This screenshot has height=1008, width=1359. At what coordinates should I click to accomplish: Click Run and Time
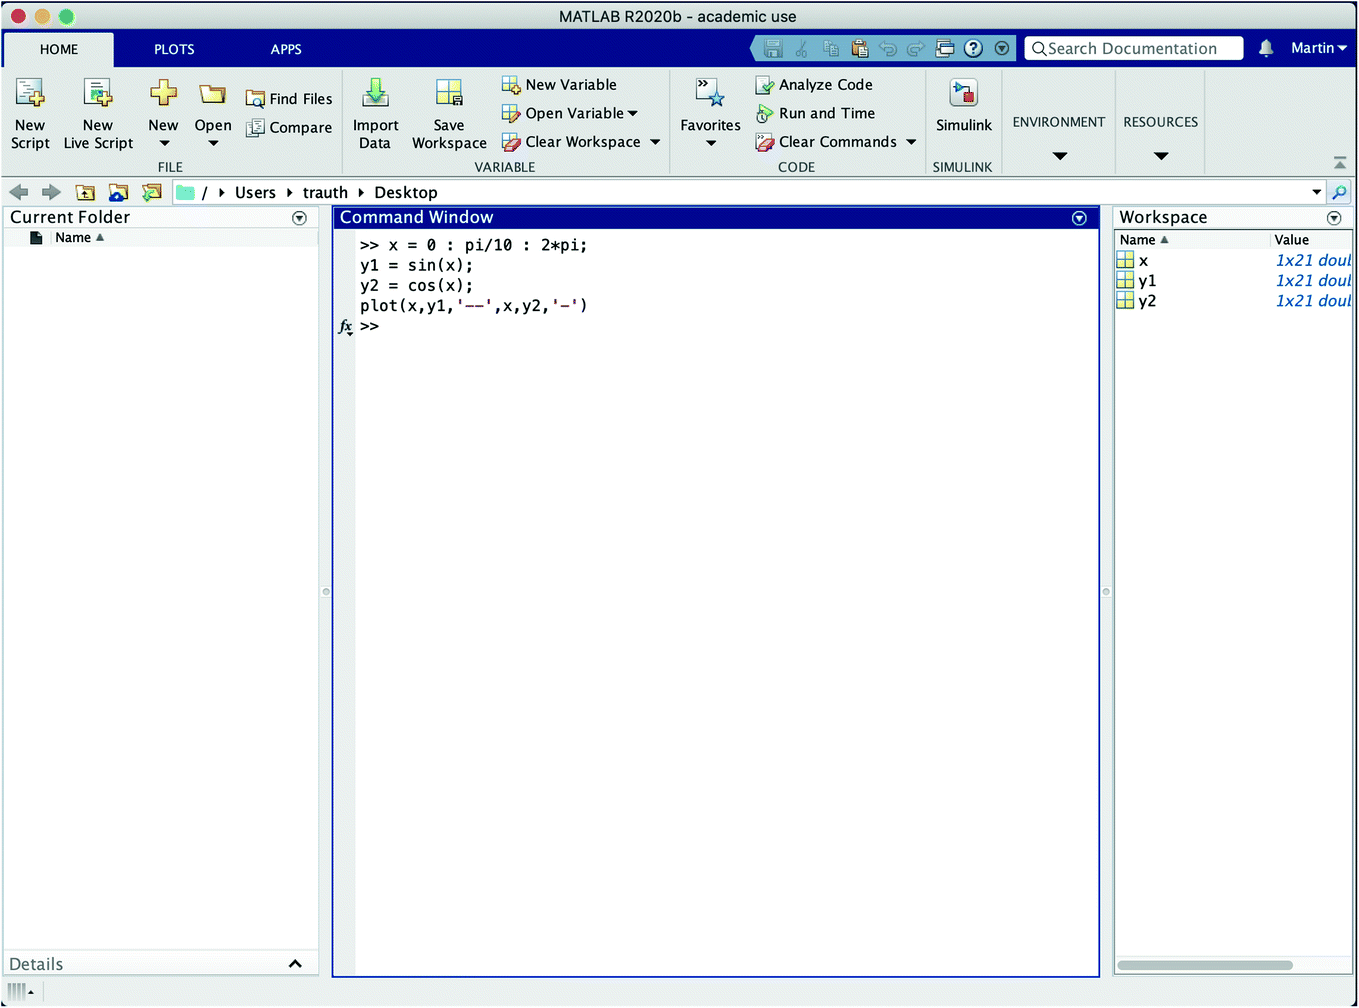(815, 113)
